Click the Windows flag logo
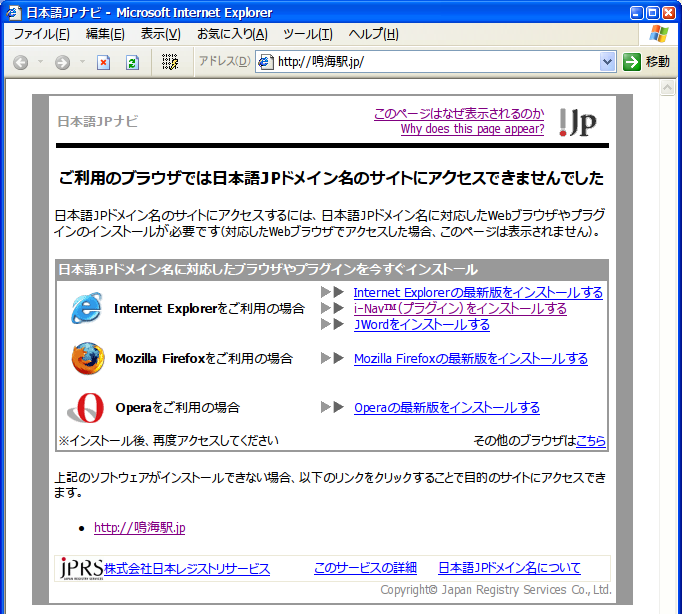 click(659, 34)
